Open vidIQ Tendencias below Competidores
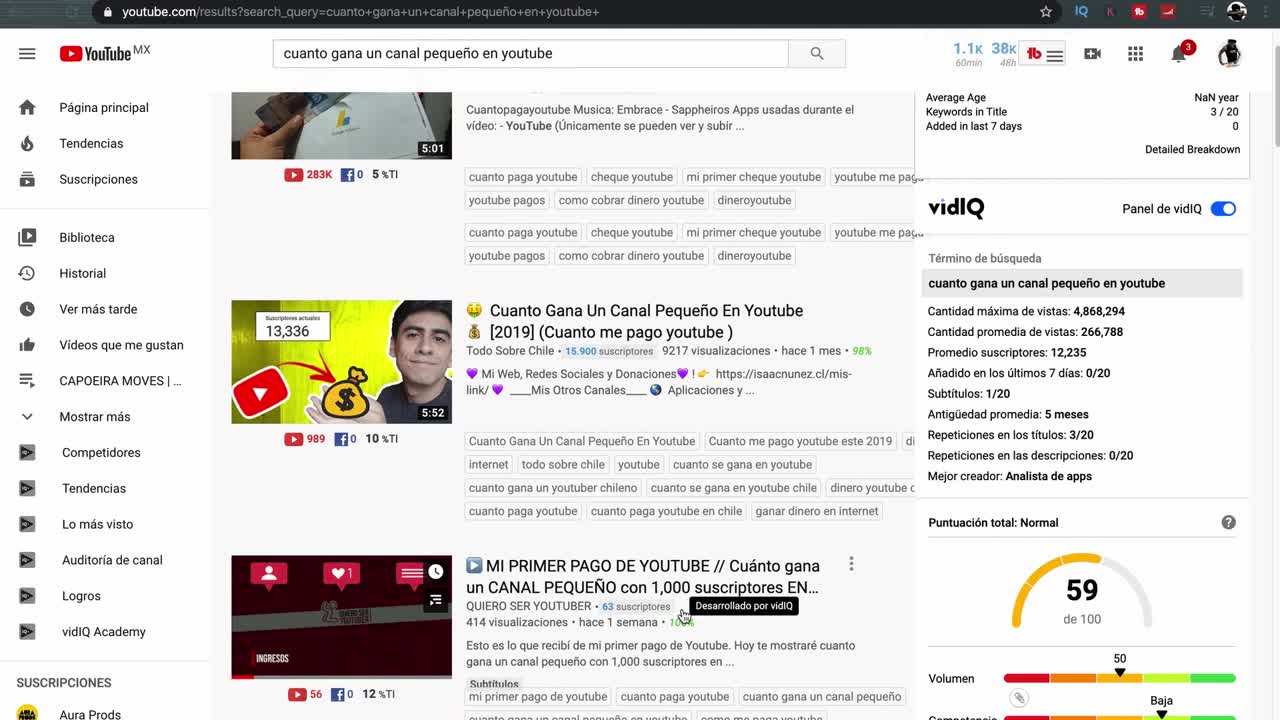This screenshot has width=1280, height=720. [94, 488]
